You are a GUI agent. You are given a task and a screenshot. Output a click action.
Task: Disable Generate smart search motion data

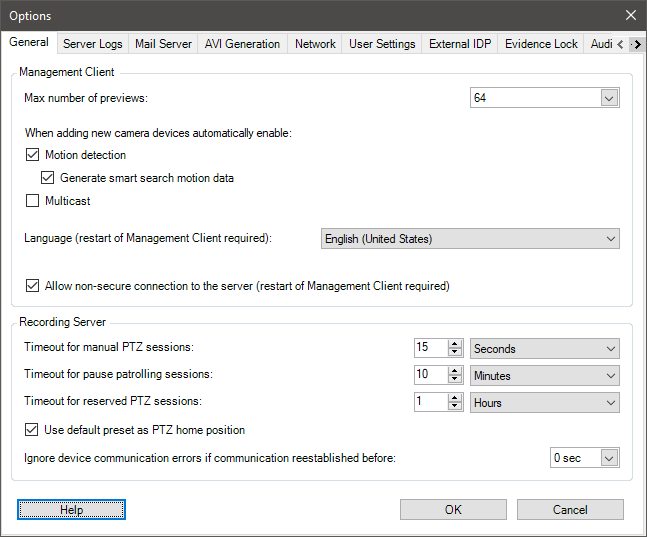tap(48, 178)
